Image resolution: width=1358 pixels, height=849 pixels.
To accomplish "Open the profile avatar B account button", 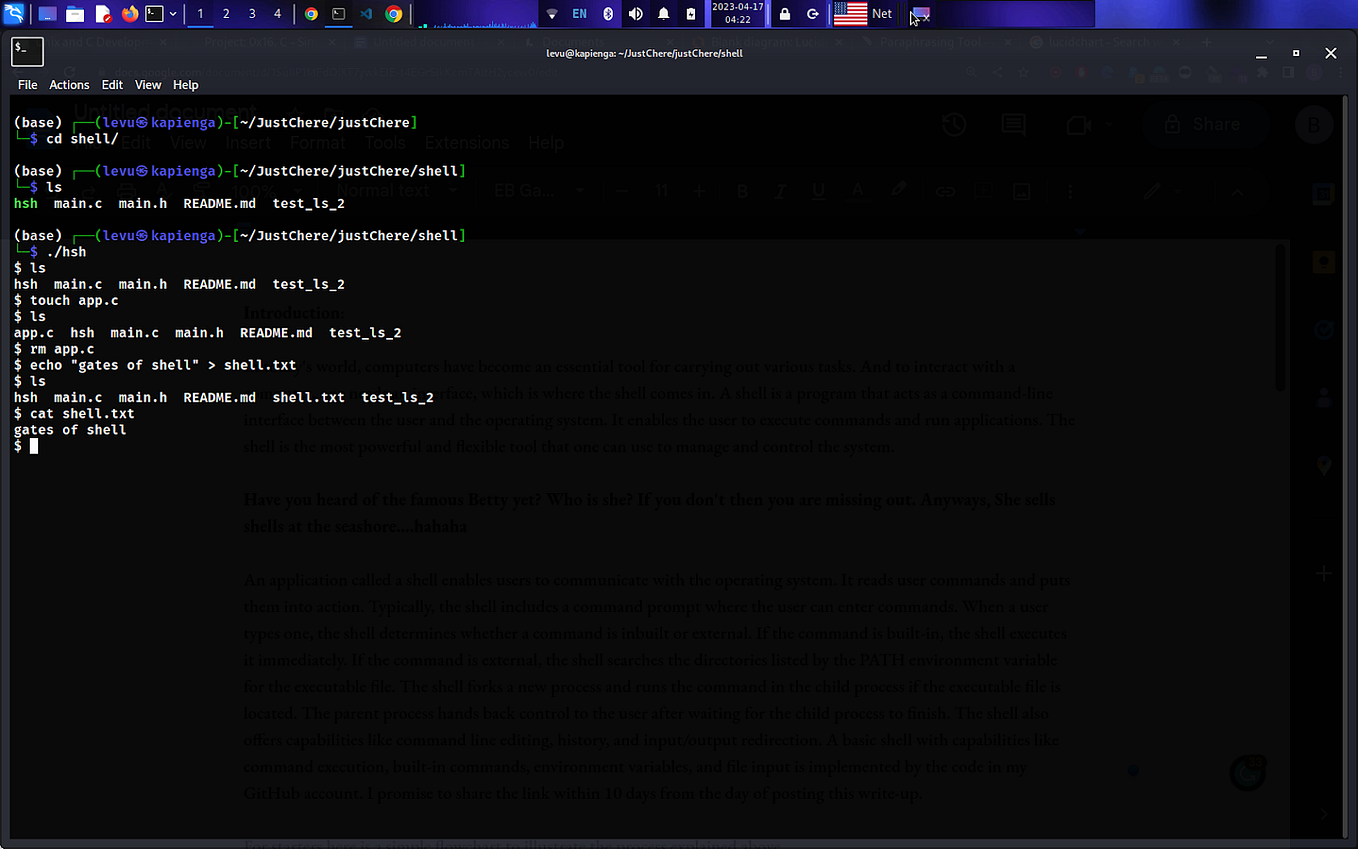I will pyautogui.click(x=1314, y=124).
